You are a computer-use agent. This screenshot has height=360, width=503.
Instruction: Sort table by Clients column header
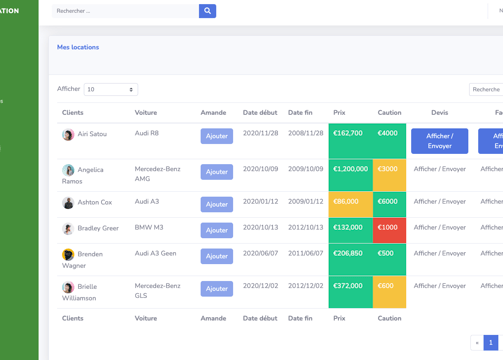(x=73, y=113)
